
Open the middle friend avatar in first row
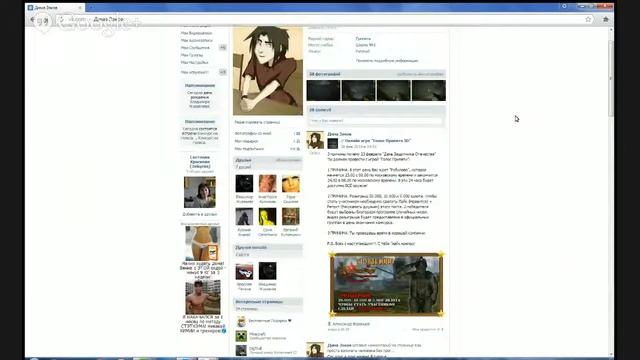267,184
